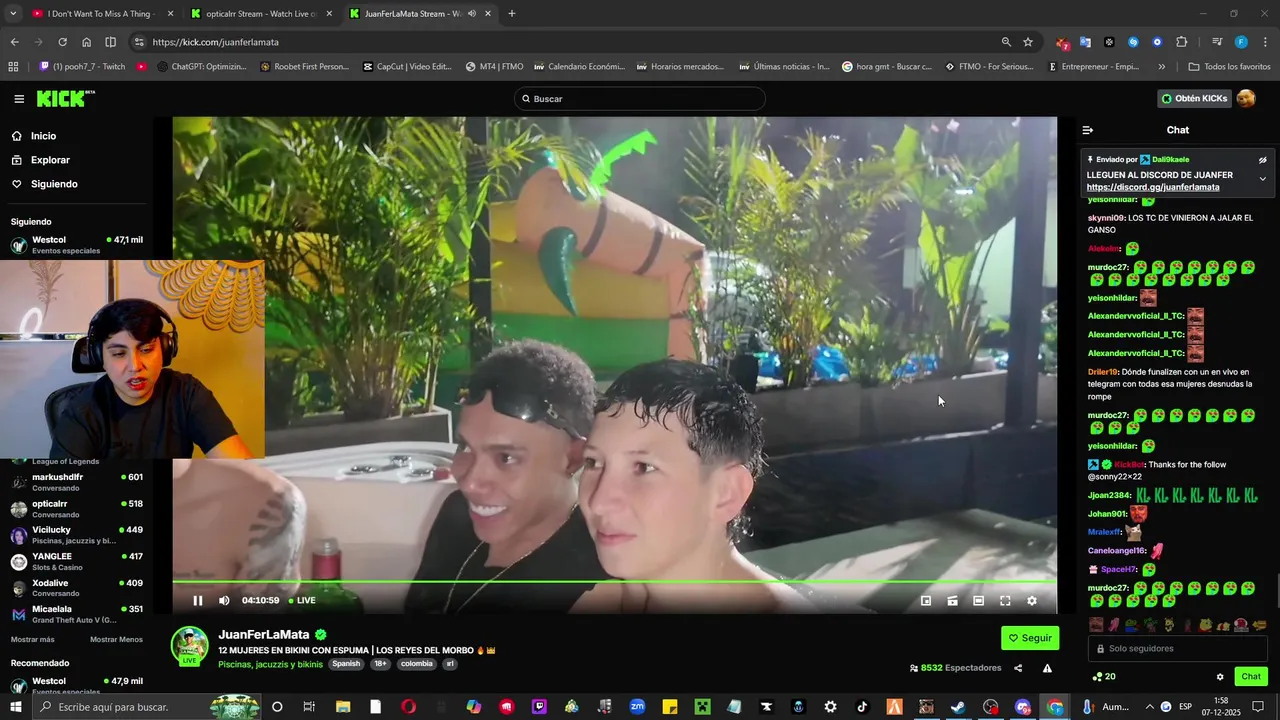The width and height of the screenshot is (1280, 720).
Task: Show hidden system tray icons
Action: coord(1149,707)
